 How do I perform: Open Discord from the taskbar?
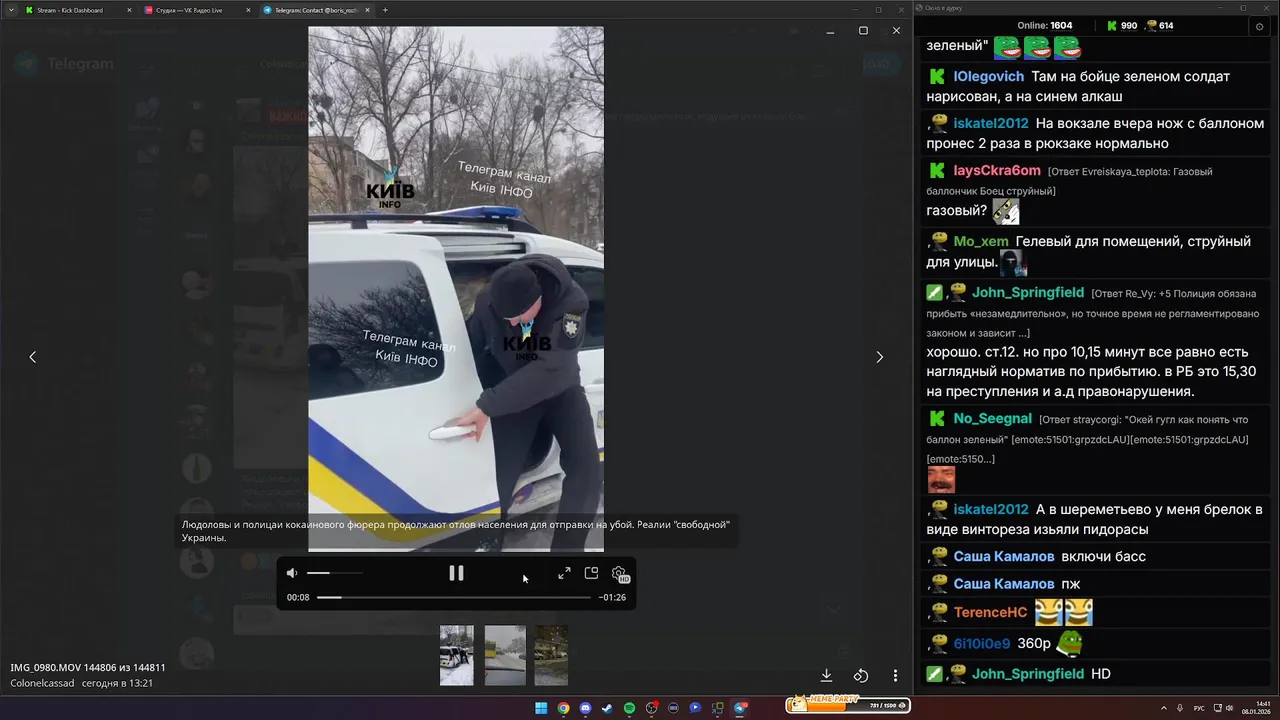point(585,708)
